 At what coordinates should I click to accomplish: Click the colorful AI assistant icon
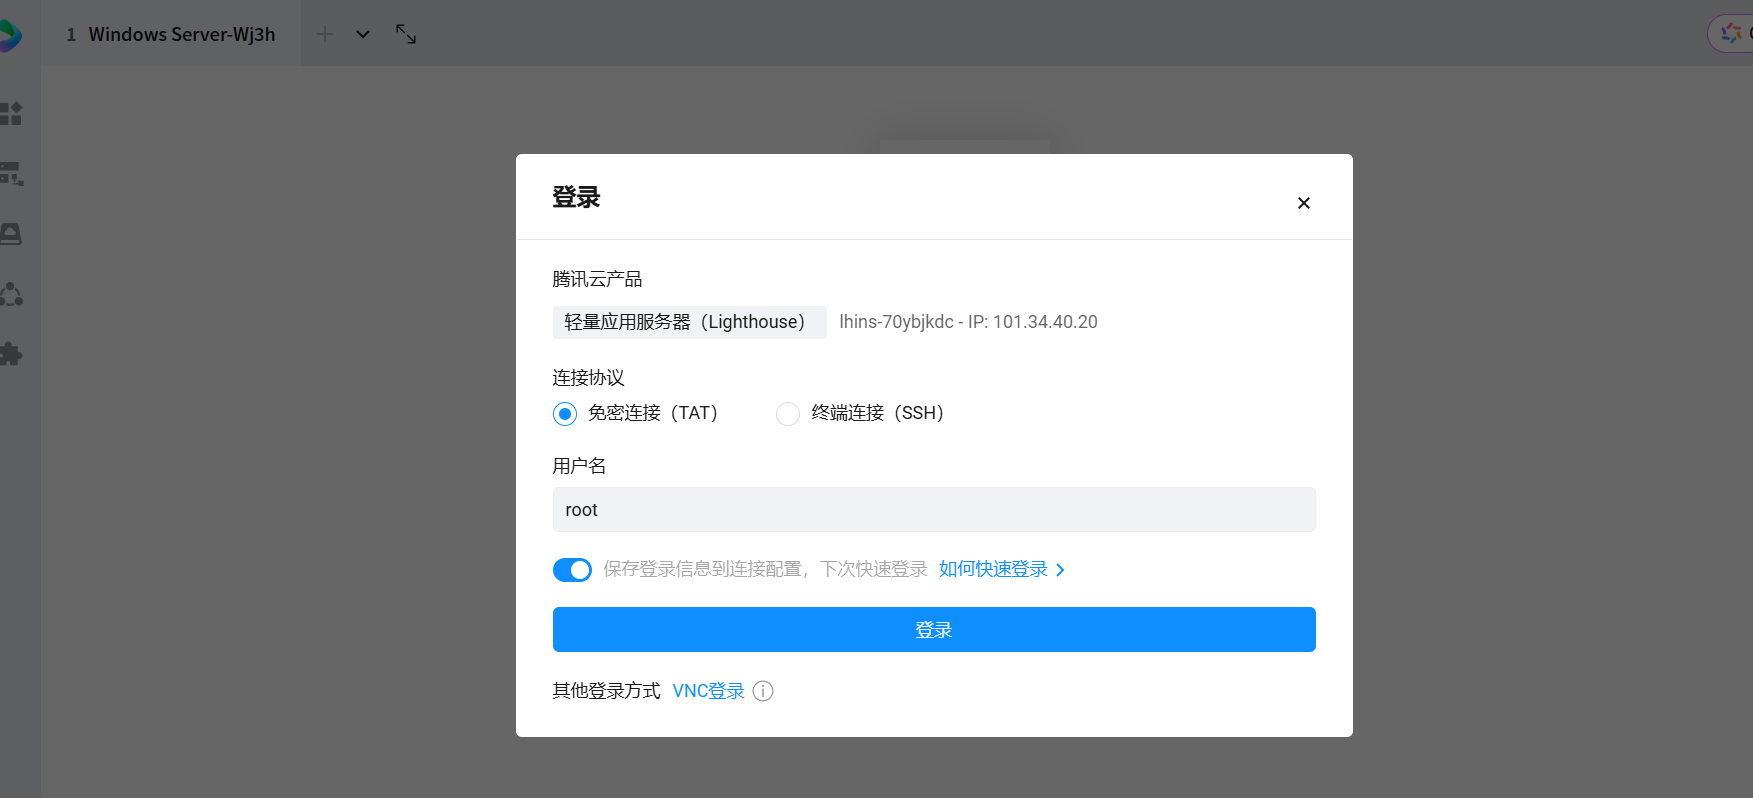(1731, 33)
